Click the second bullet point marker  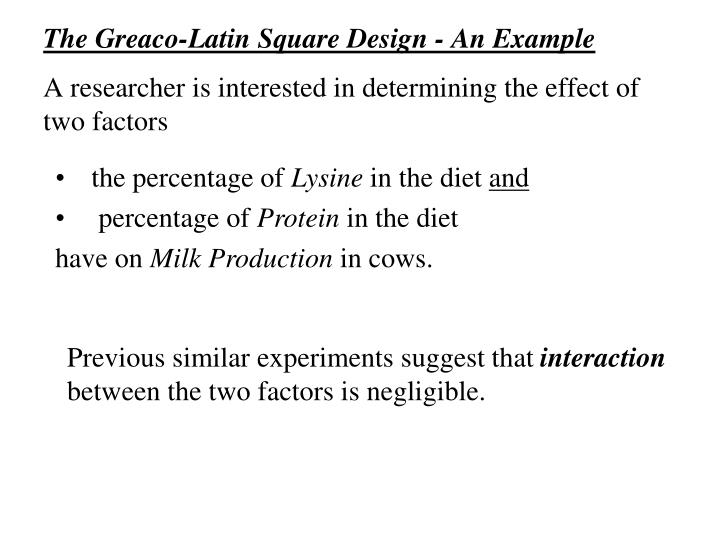click(x=59, y=219)
